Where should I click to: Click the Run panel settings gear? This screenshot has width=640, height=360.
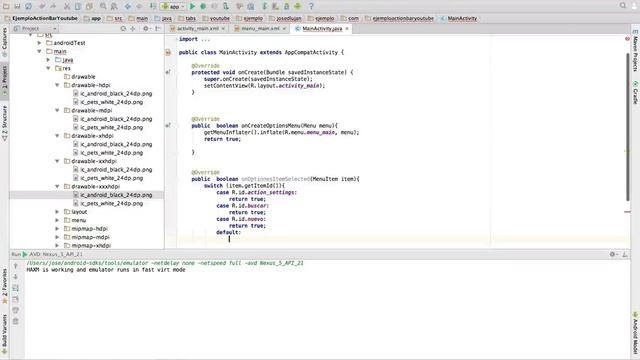coord(612,254)
